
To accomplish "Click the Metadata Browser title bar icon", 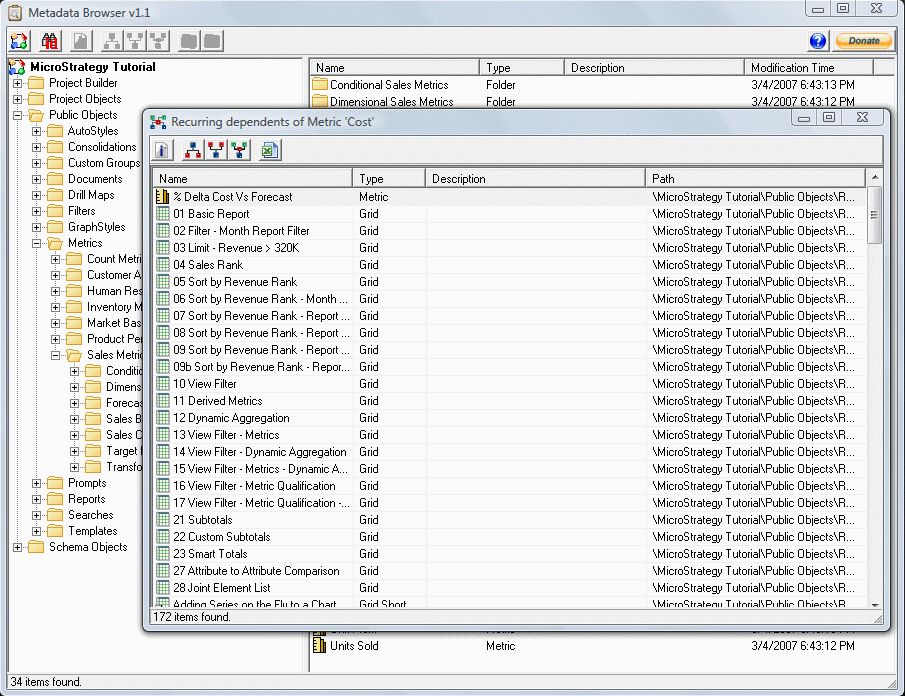I will coord(15,12).
